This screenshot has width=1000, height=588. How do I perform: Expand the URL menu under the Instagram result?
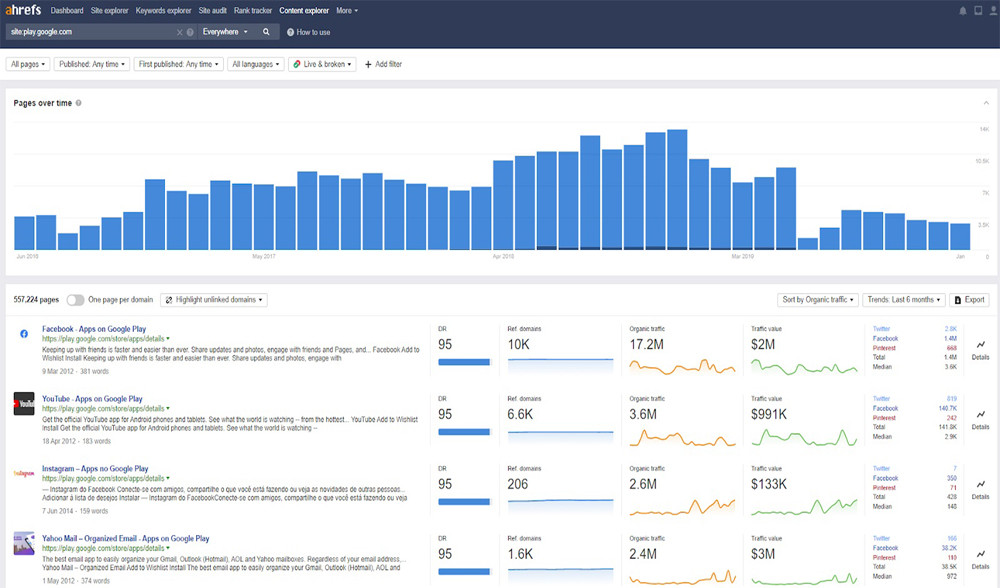tap(168, 478)
